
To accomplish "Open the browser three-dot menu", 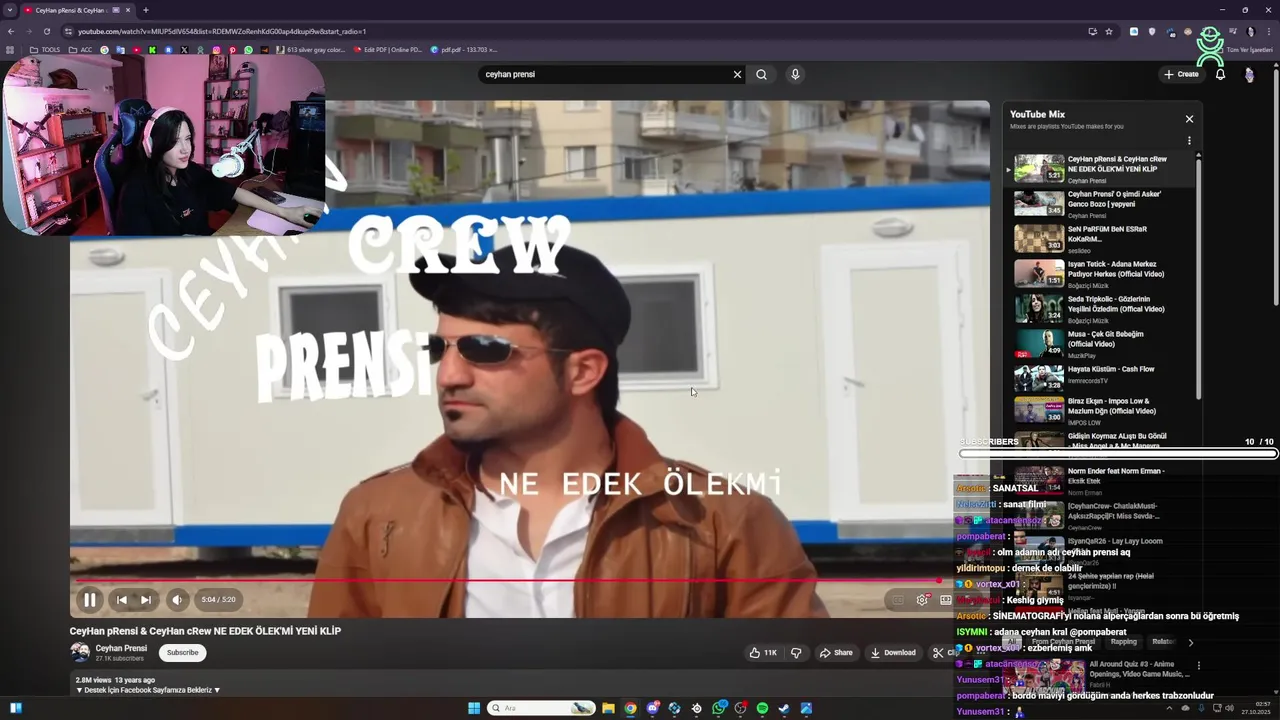I will [1269, 31].
